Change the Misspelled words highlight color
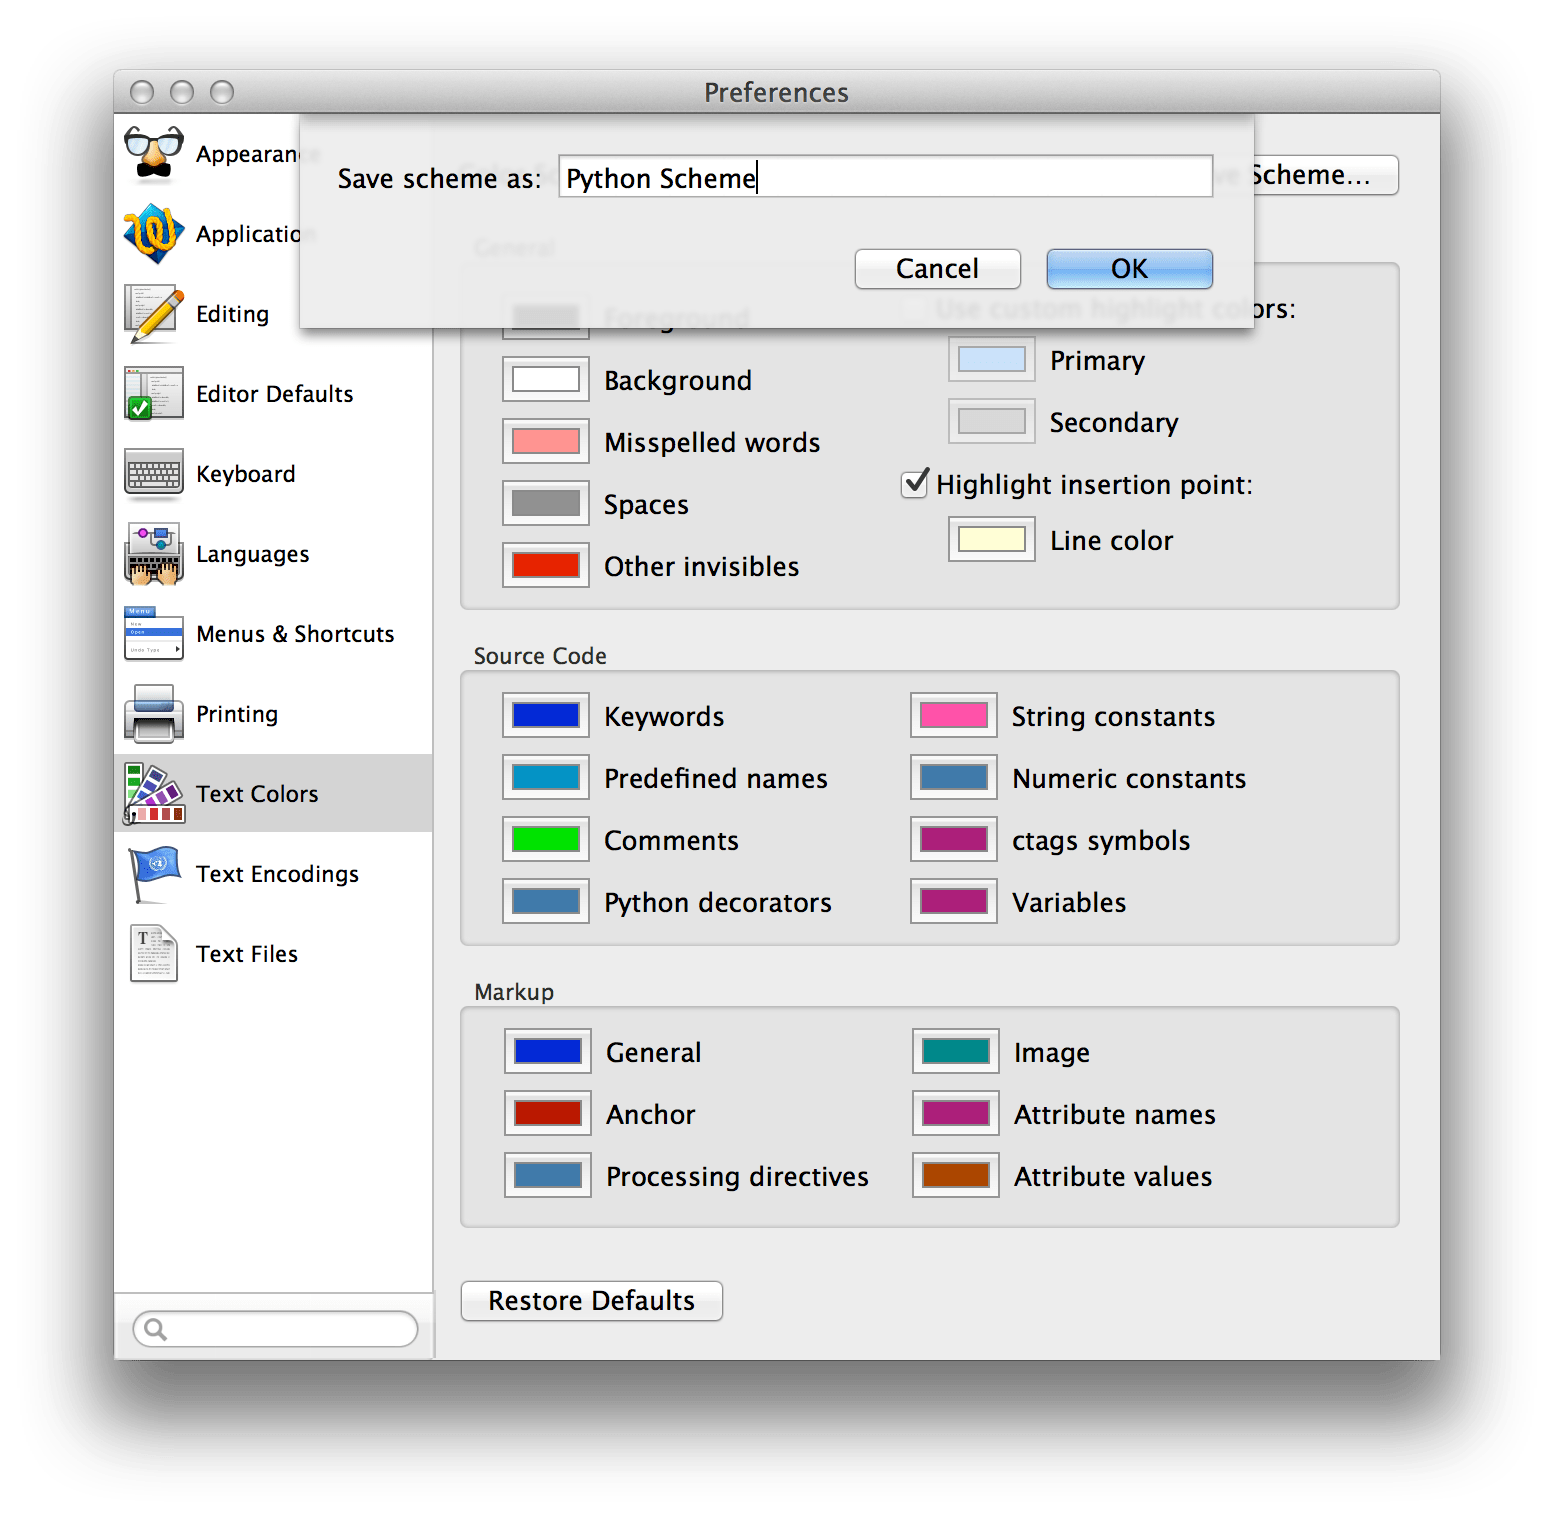Image resolution: width=1554 pixels, height=1518 pixels. 545,441
